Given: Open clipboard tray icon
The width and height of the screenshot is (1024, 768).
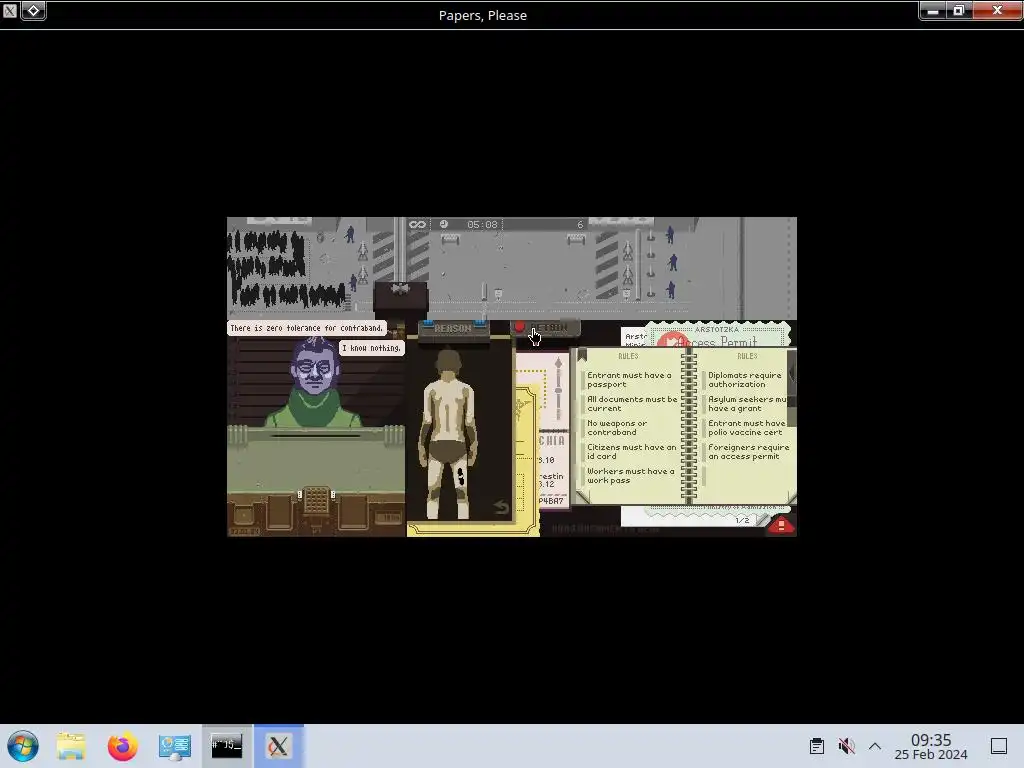Looking at the screenshot, I should [x=816, y=746].
